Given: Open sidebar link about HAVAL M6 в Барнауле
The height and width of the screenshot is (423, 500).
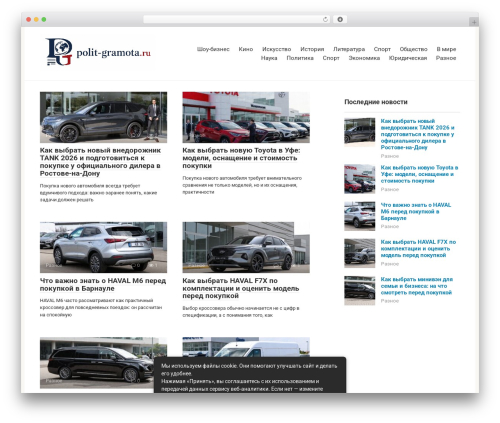Looking at the screenshot, I should coord(416,211).
